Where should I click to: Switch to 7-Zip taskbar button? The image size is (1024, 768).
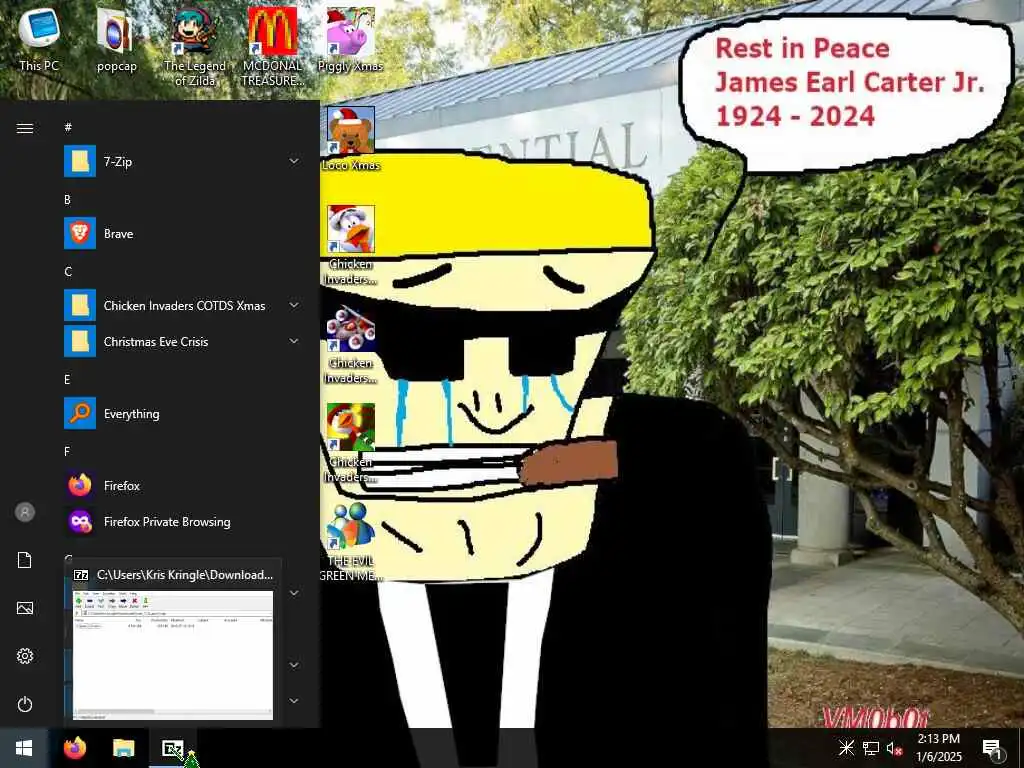(172, 748)
